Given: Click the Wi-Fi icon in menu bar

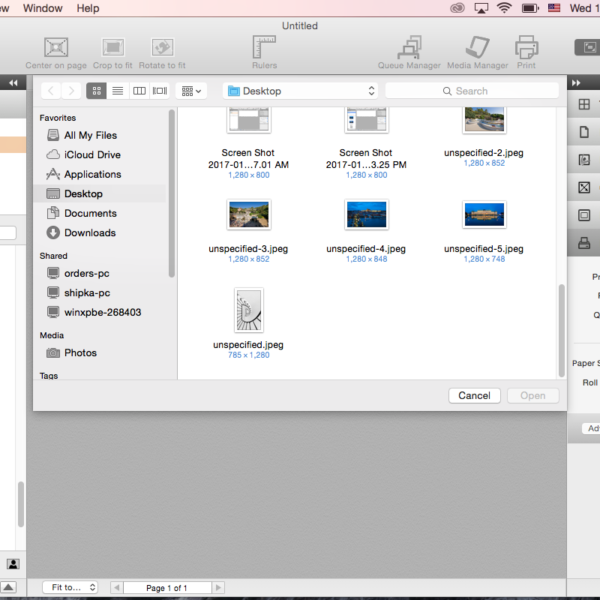Looking at the screenshot, I should (504, 8).
